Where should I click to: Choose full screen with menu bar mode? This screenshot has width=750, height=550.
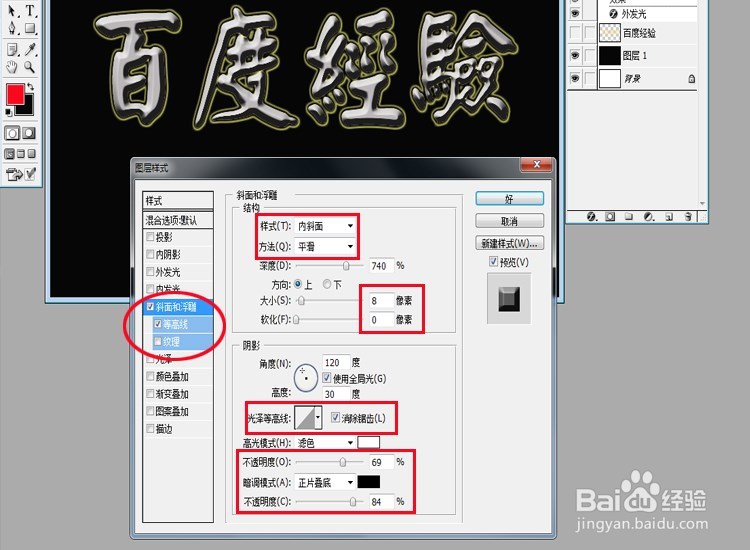21,154
